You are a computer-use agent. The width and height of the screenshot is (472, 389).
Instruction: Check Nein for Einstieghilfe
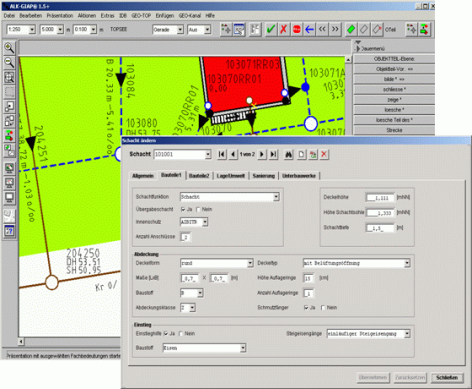[x=181, y=333]
